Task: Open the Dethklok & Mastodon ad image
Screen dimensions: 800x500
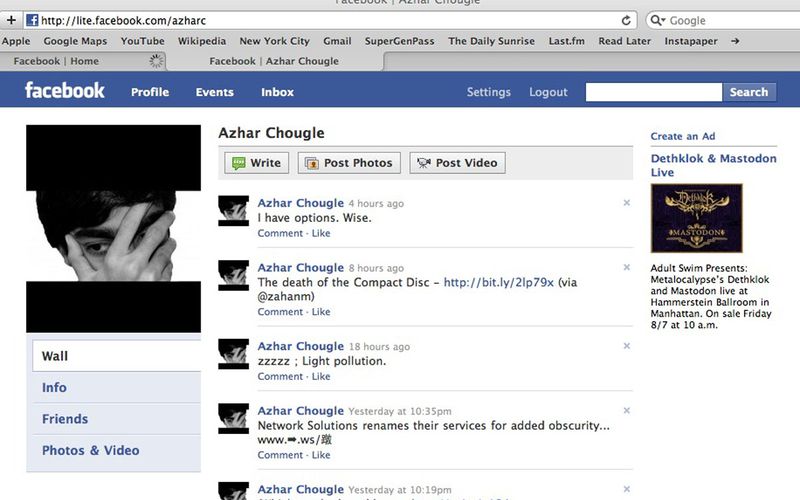Action: point(696,218)
